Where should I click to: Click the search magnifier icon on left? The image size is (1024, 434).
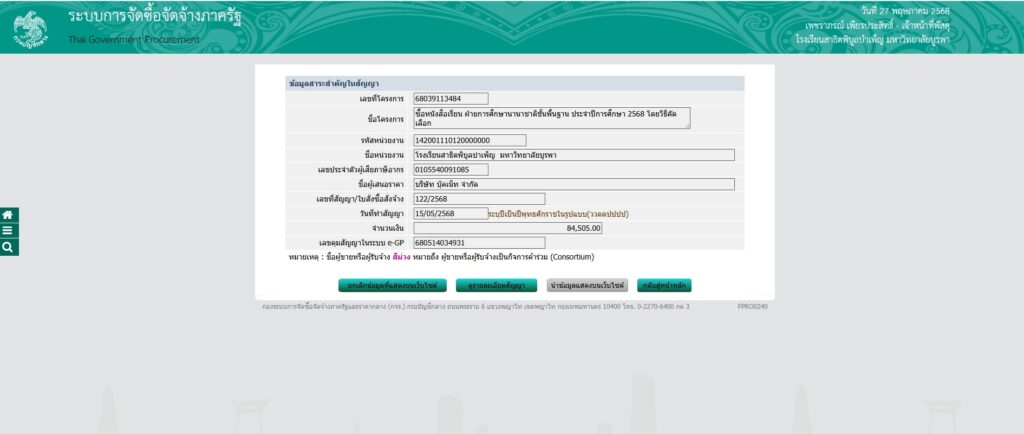(x=8, y=247)
